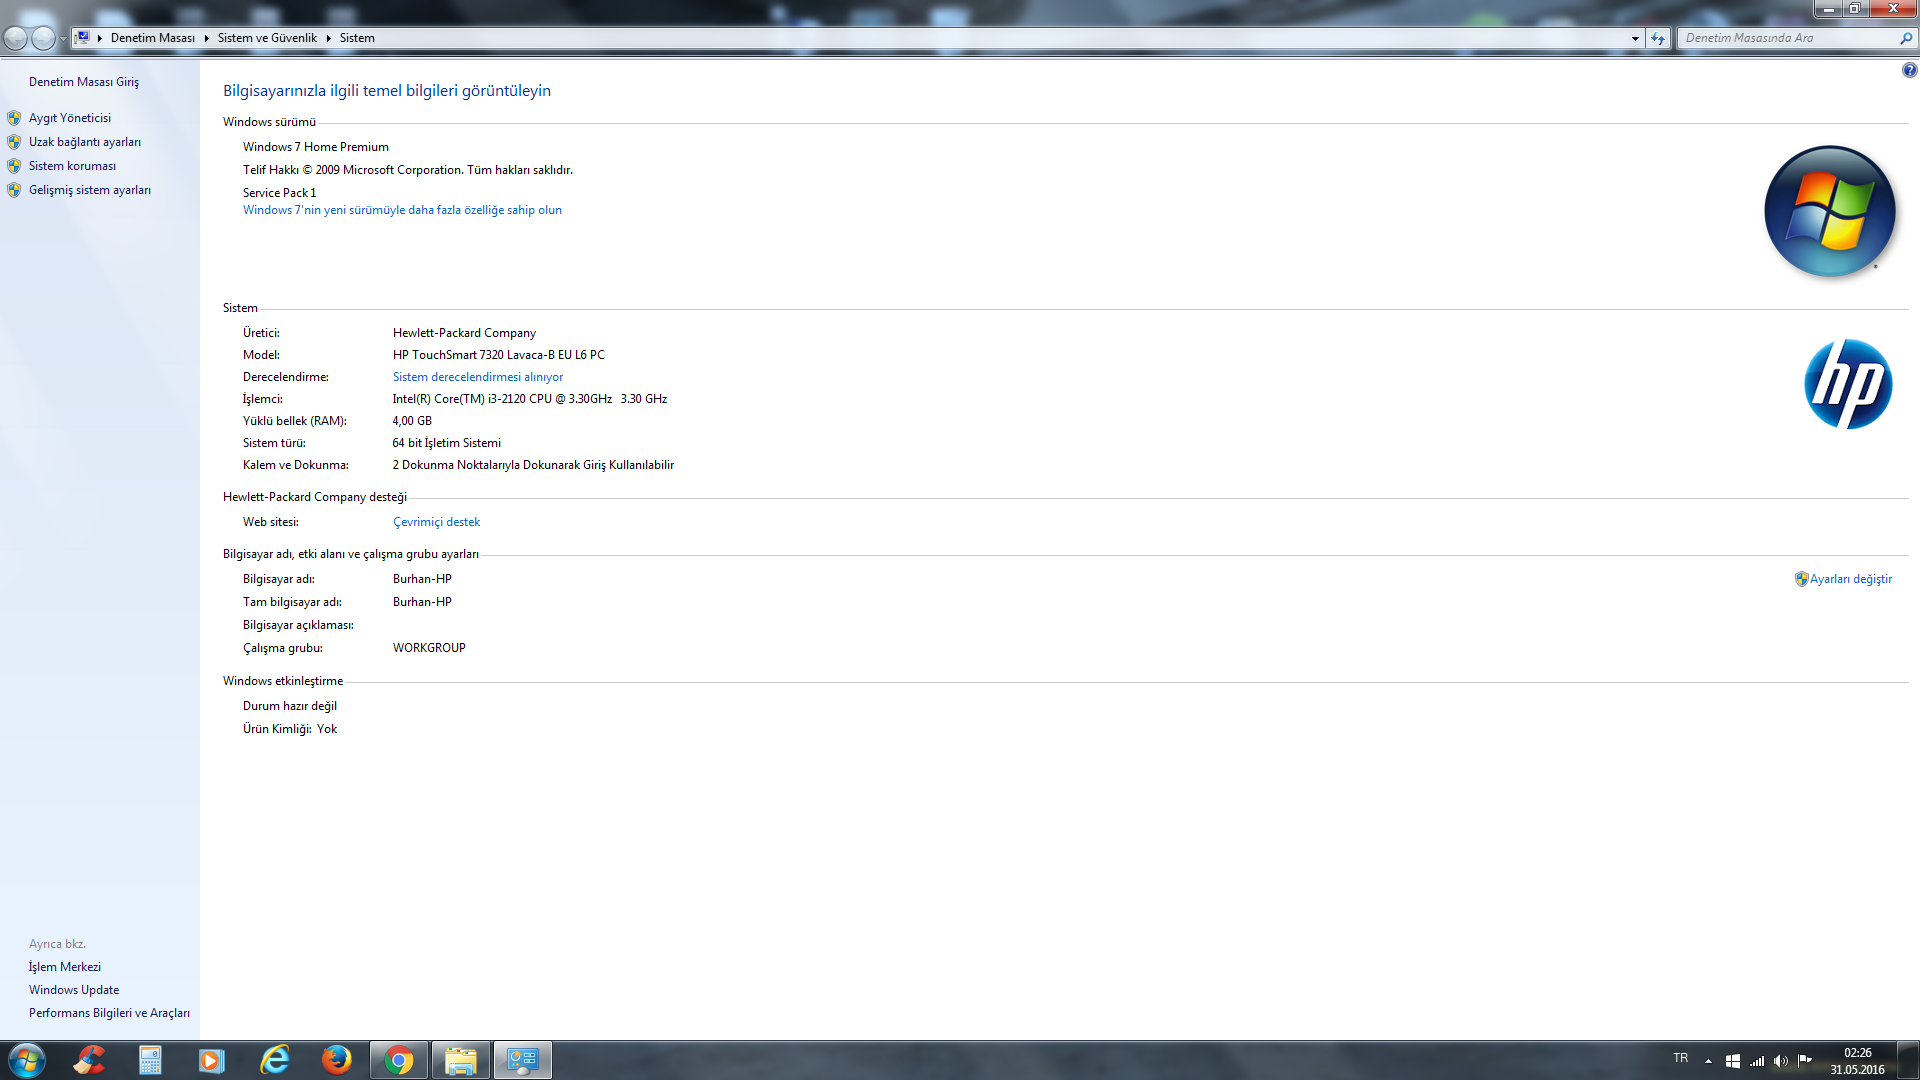This screenshot has width=1920, height=1080.
Task: Go to Sistem ve Güvenlik breadcrumb
Action: (x=267, y=38)
